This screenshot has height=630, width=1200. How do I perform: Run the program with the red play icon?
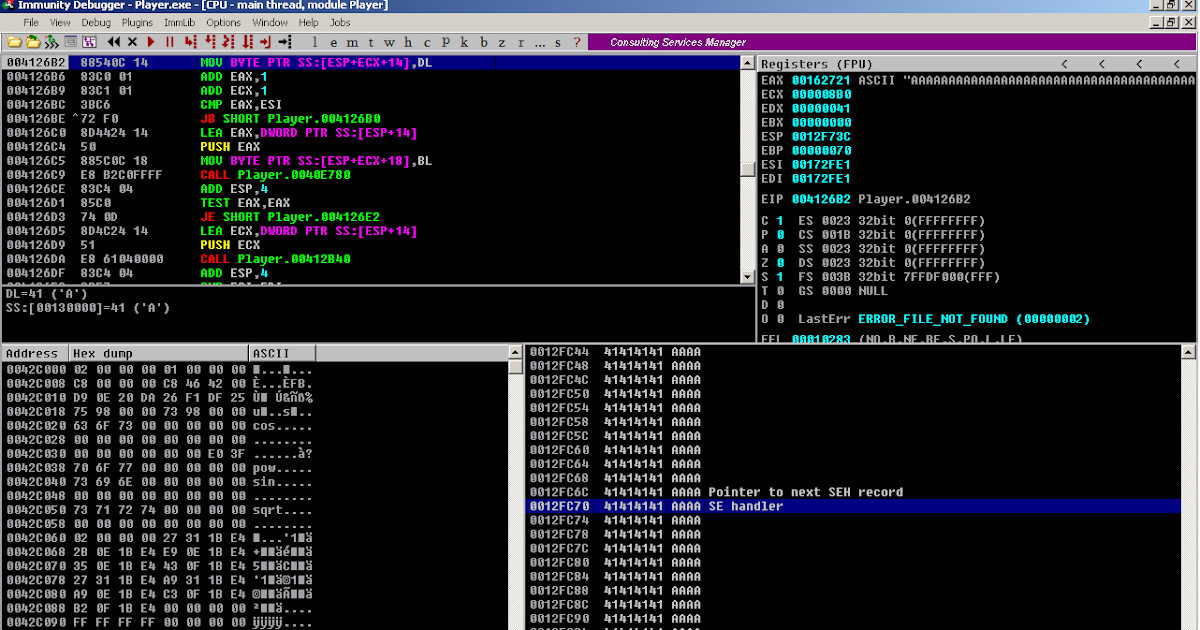coord(150,41)
